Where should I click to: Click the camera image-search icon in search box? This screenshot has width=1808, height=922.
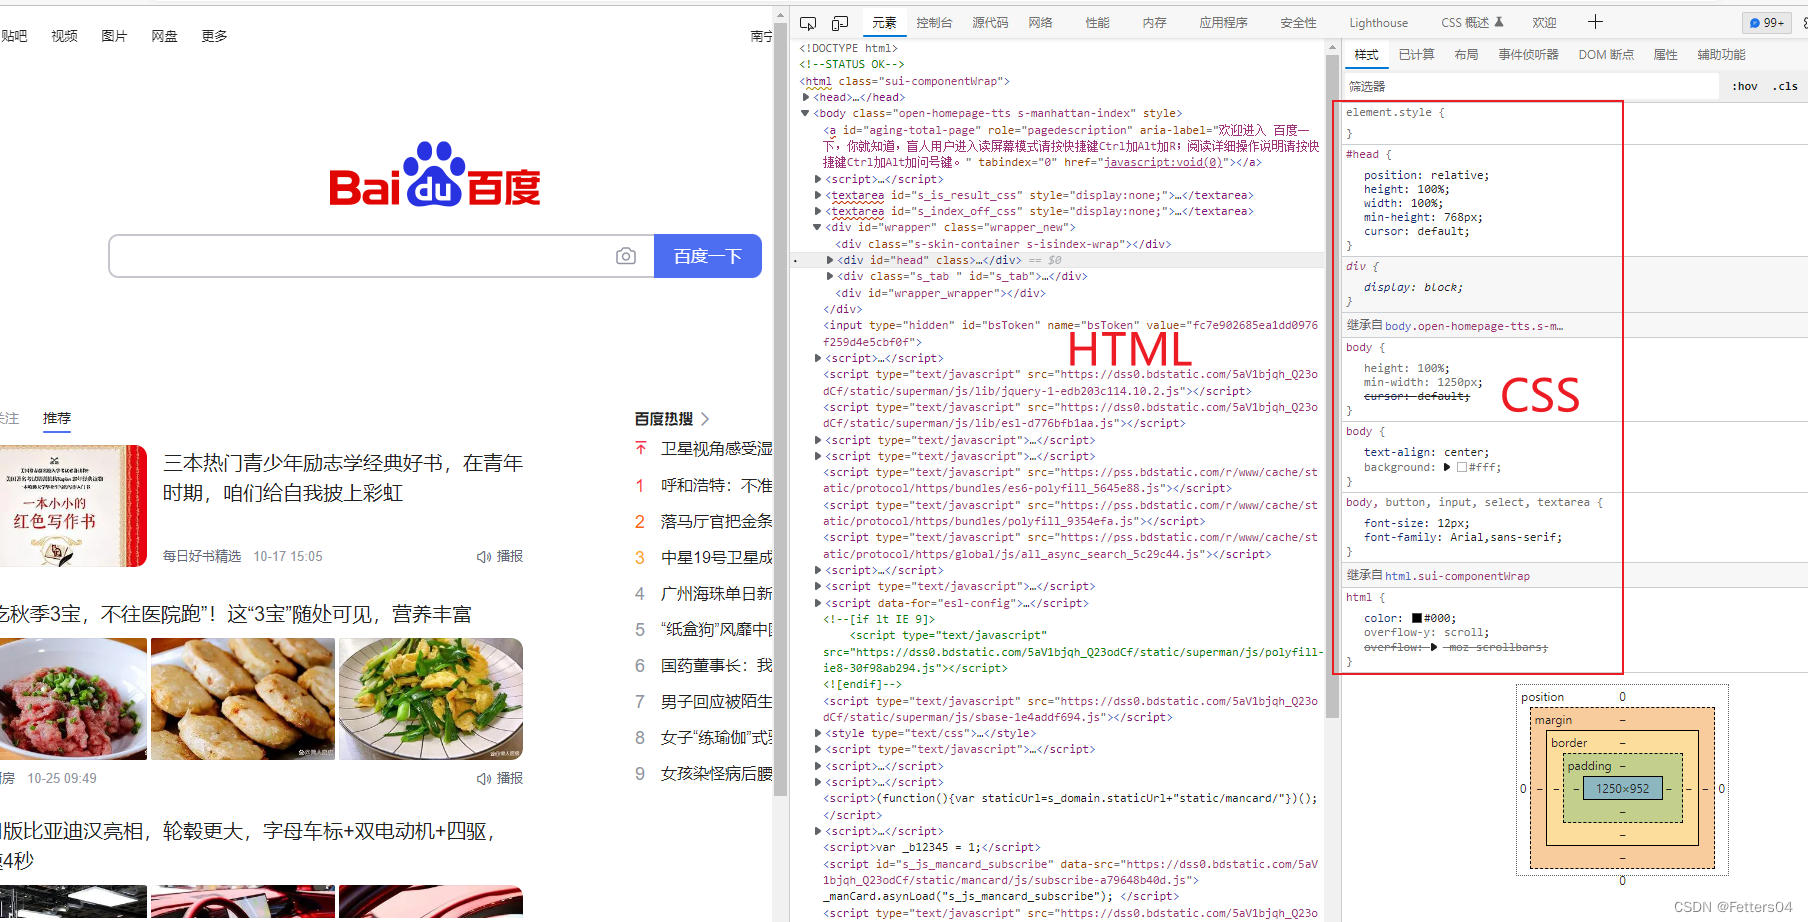coord(626,256)
